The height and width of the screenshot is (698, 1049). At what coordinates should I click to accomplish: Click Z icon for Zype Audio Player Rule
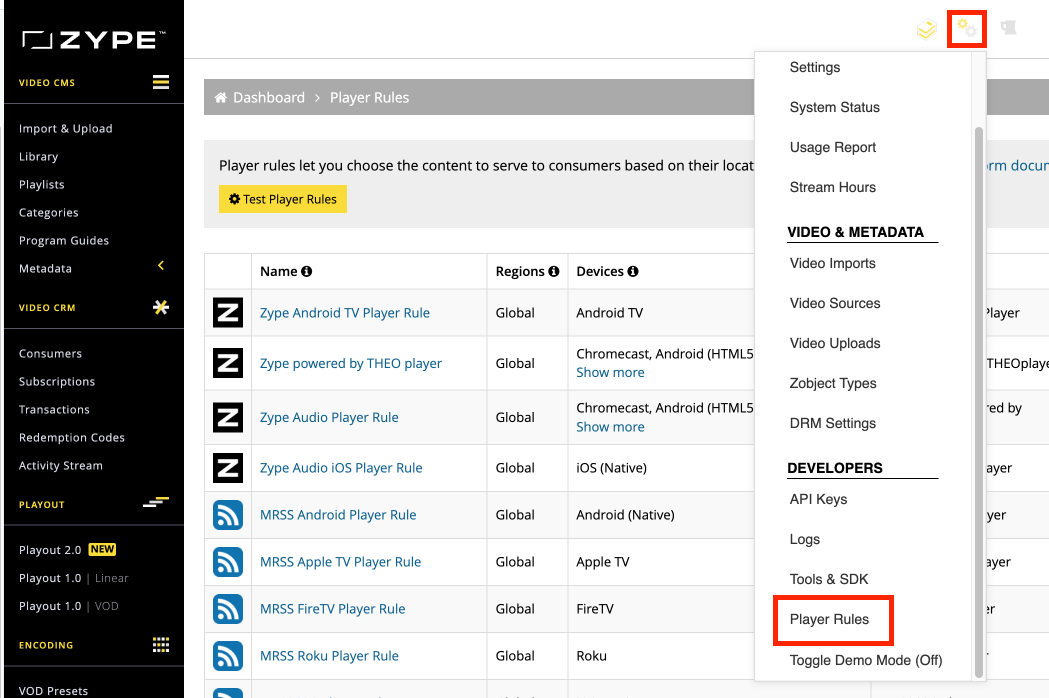(x=228, y=417)
